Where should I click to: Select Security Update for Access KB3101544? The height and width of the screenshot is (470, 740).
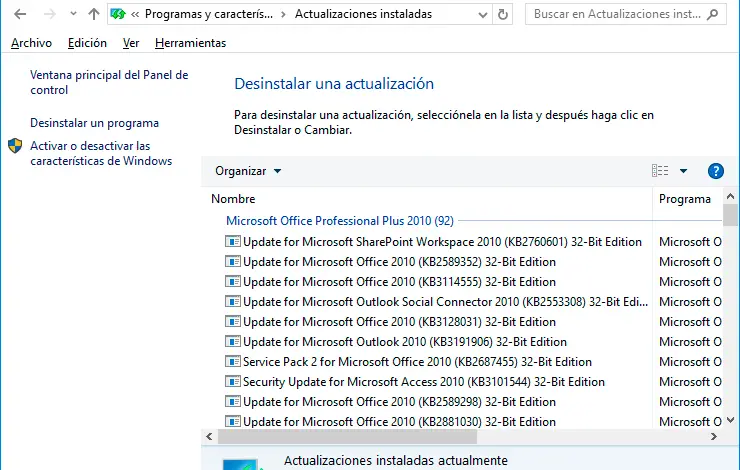tap(424, 382)
